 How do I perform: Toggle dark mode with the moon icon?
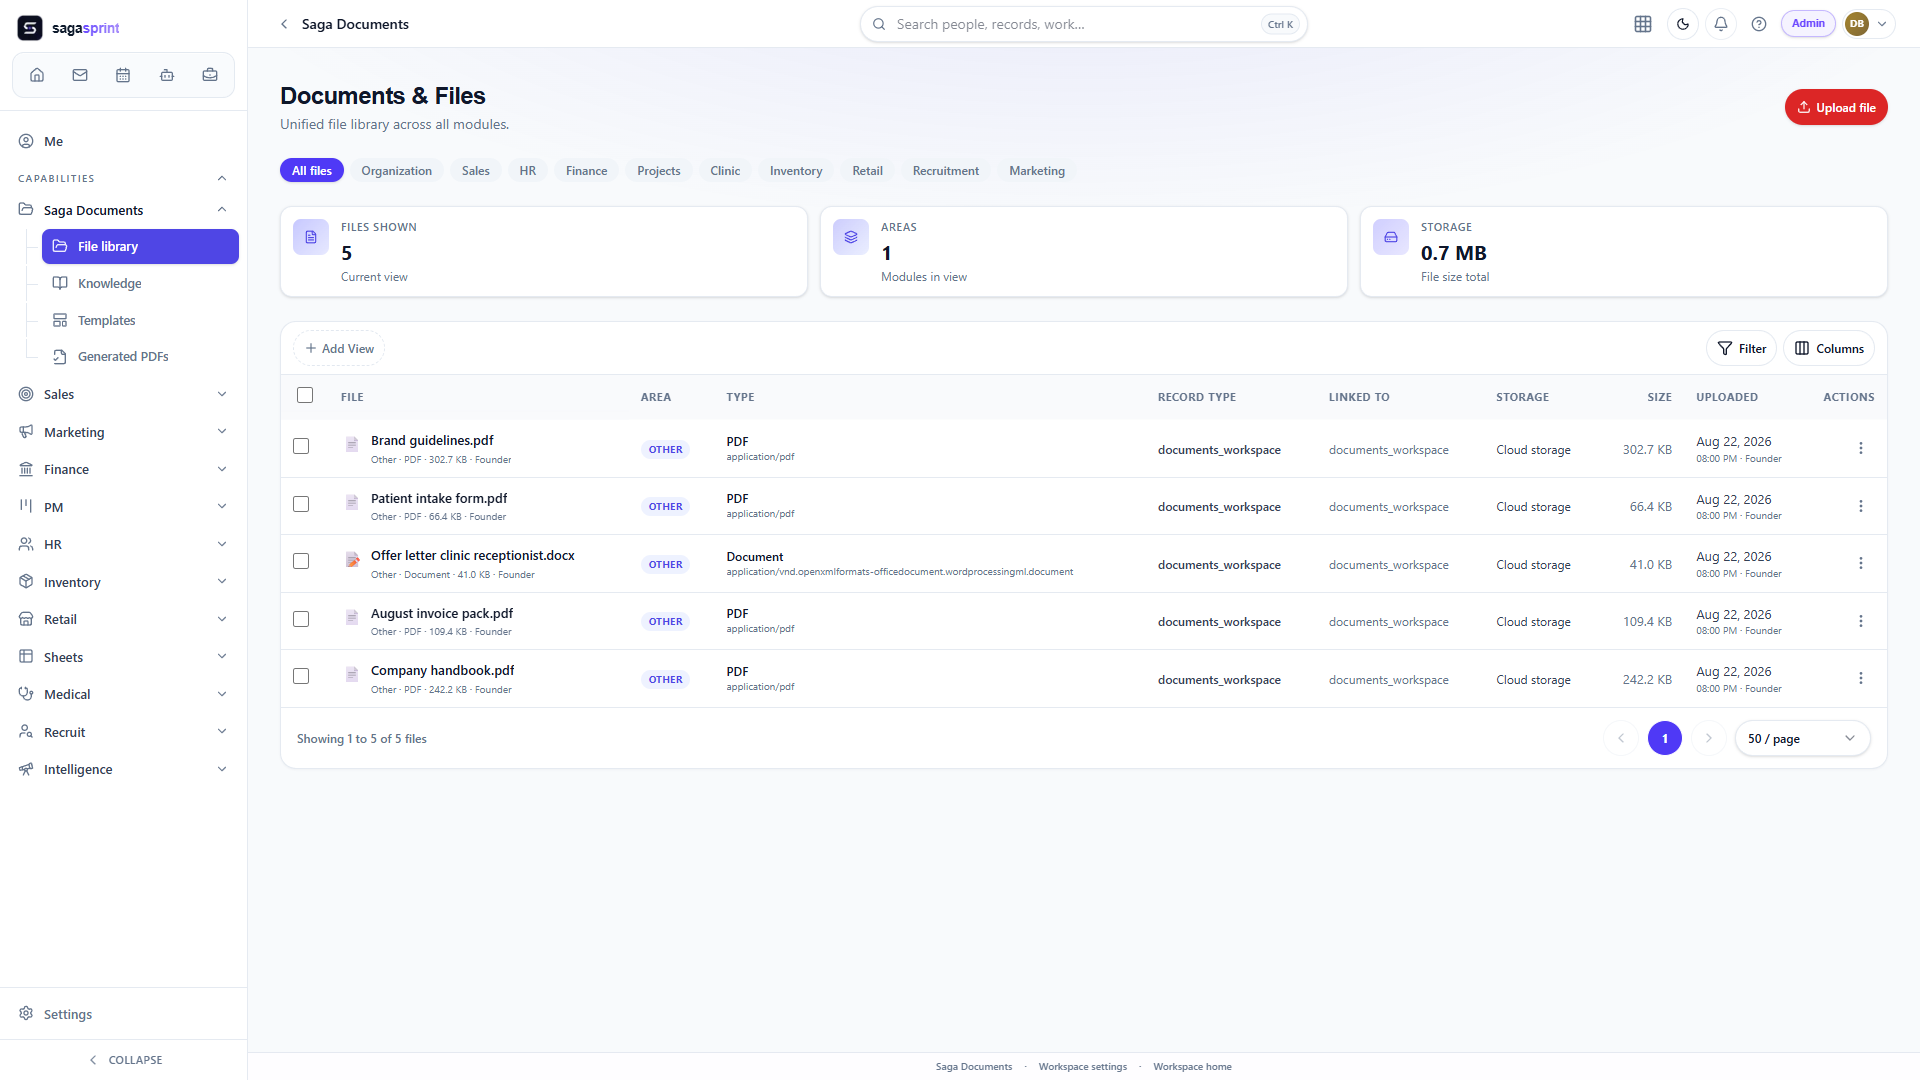[x=1683, y=24]
